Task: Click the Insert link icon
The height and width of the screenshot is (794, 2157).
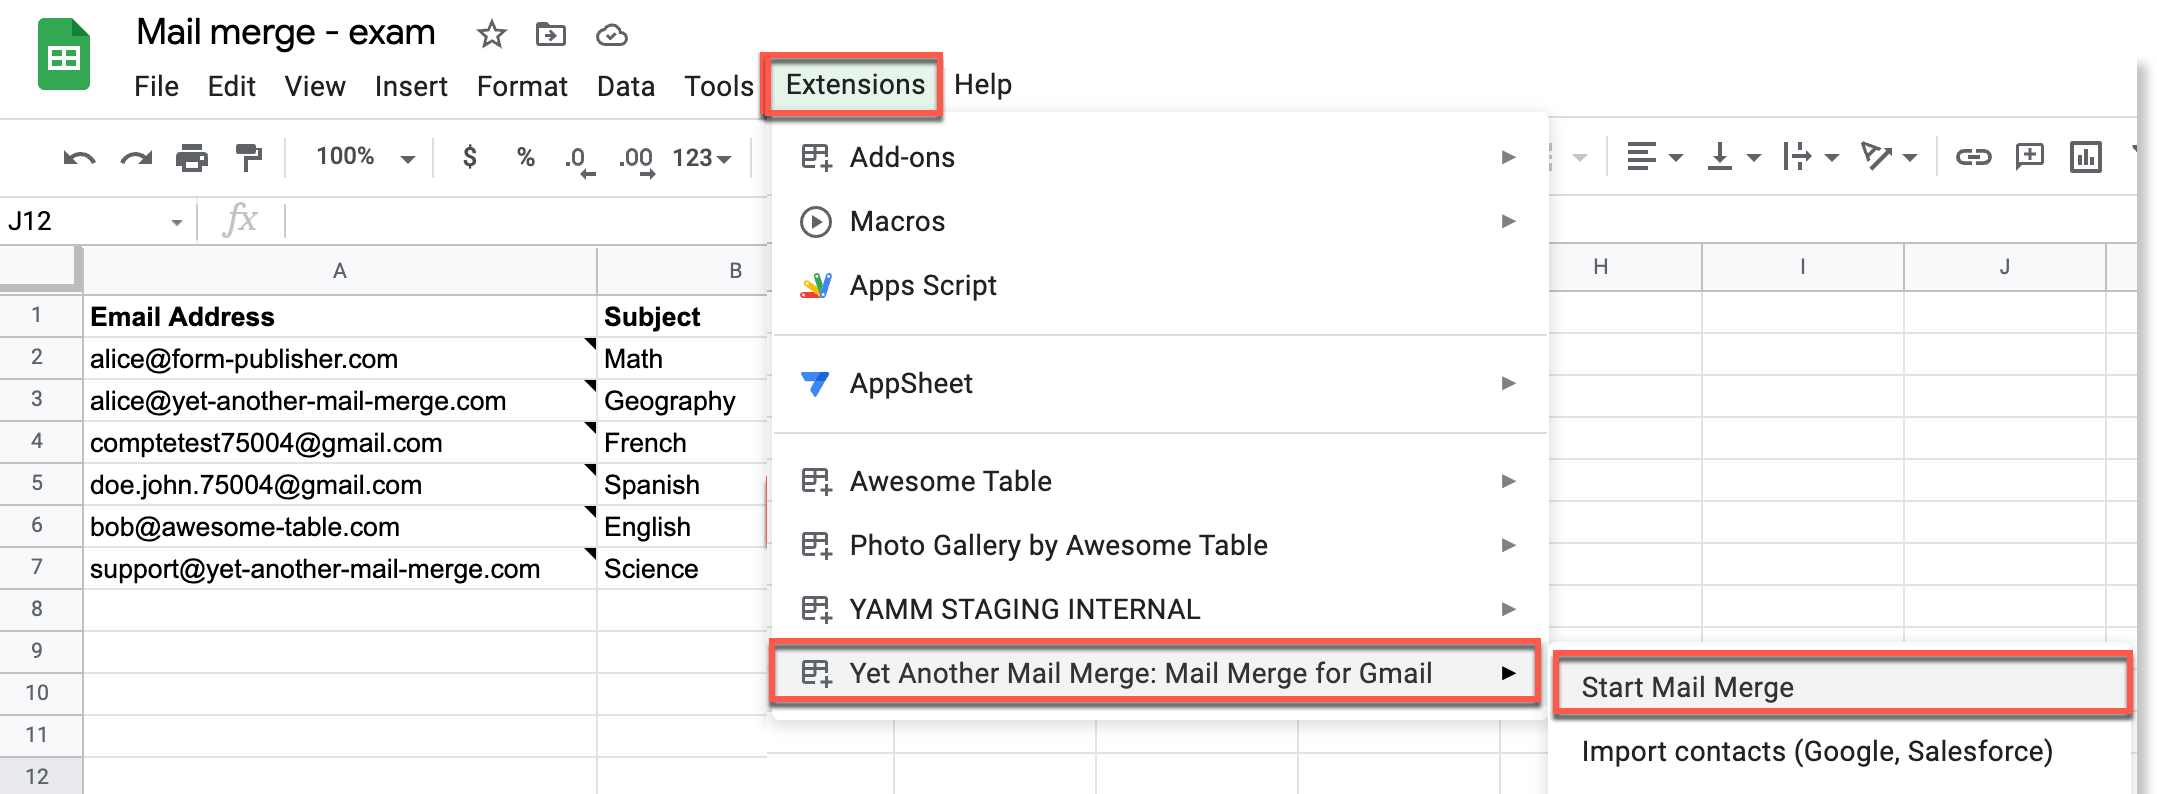Action: 1973,157
